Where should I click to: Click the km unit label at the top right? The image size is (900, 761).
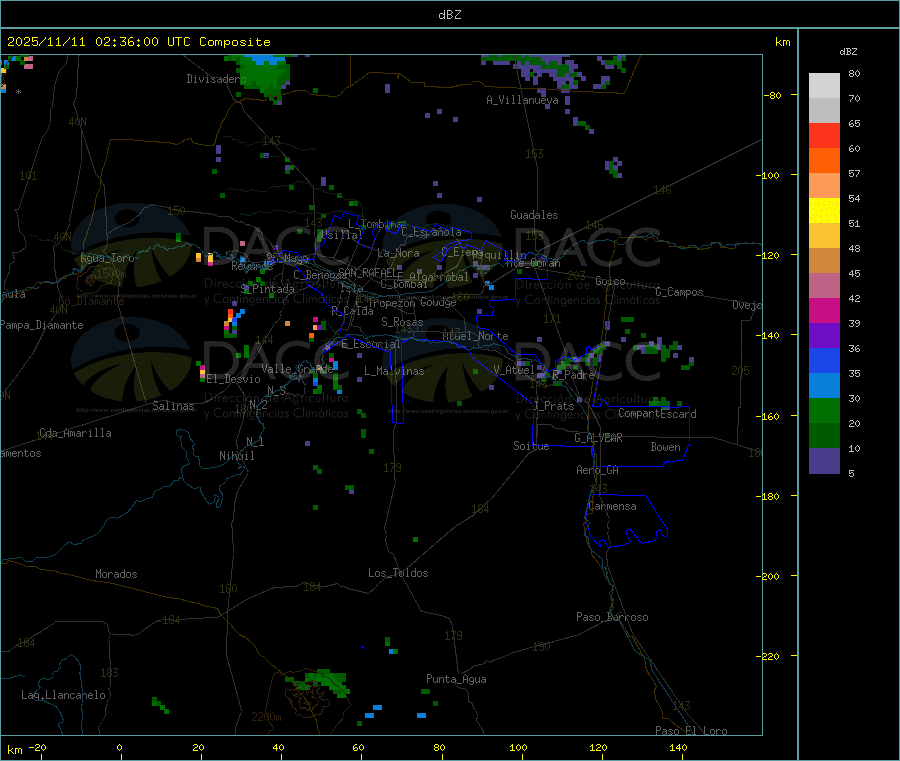[782, 42]
